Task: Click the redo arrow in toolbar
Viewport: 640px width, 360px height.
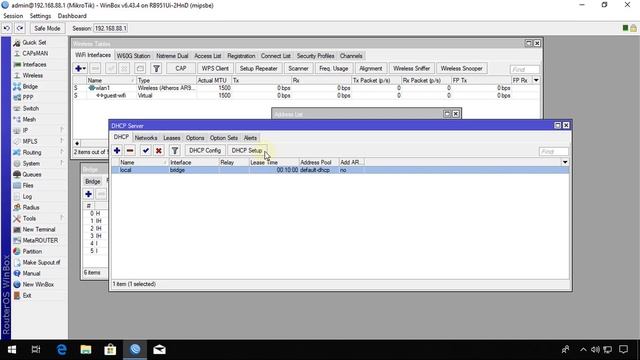Action: point(20,28)
